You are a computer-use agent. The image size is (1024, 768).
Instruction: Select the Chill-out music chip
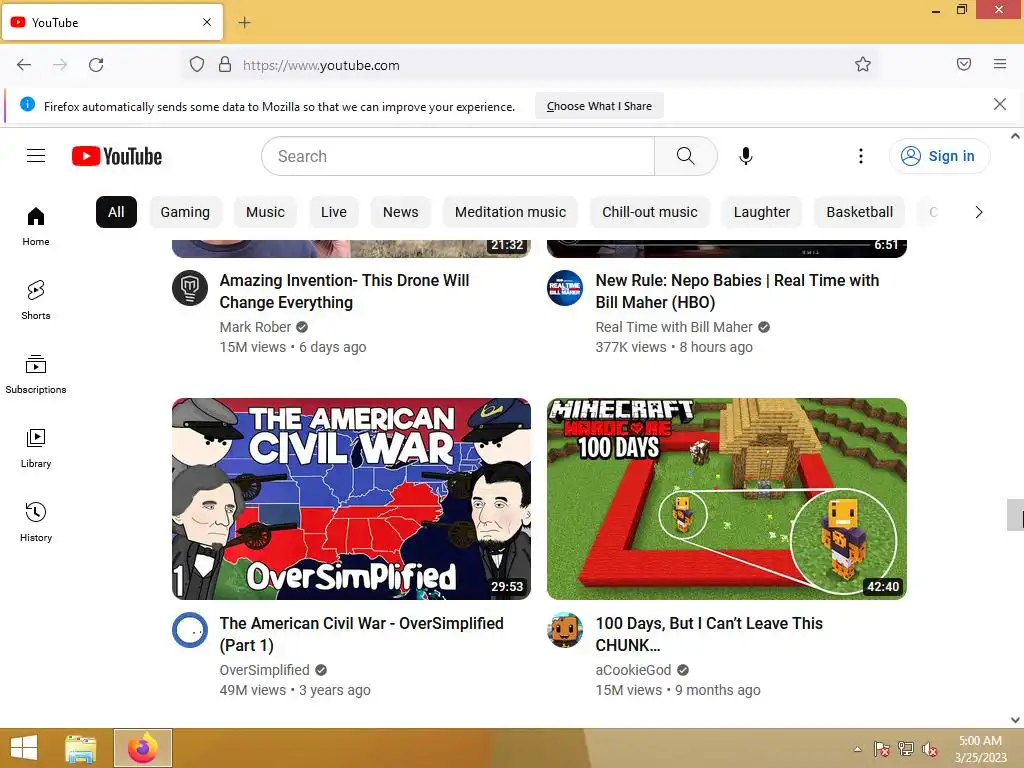coord(650,212)
